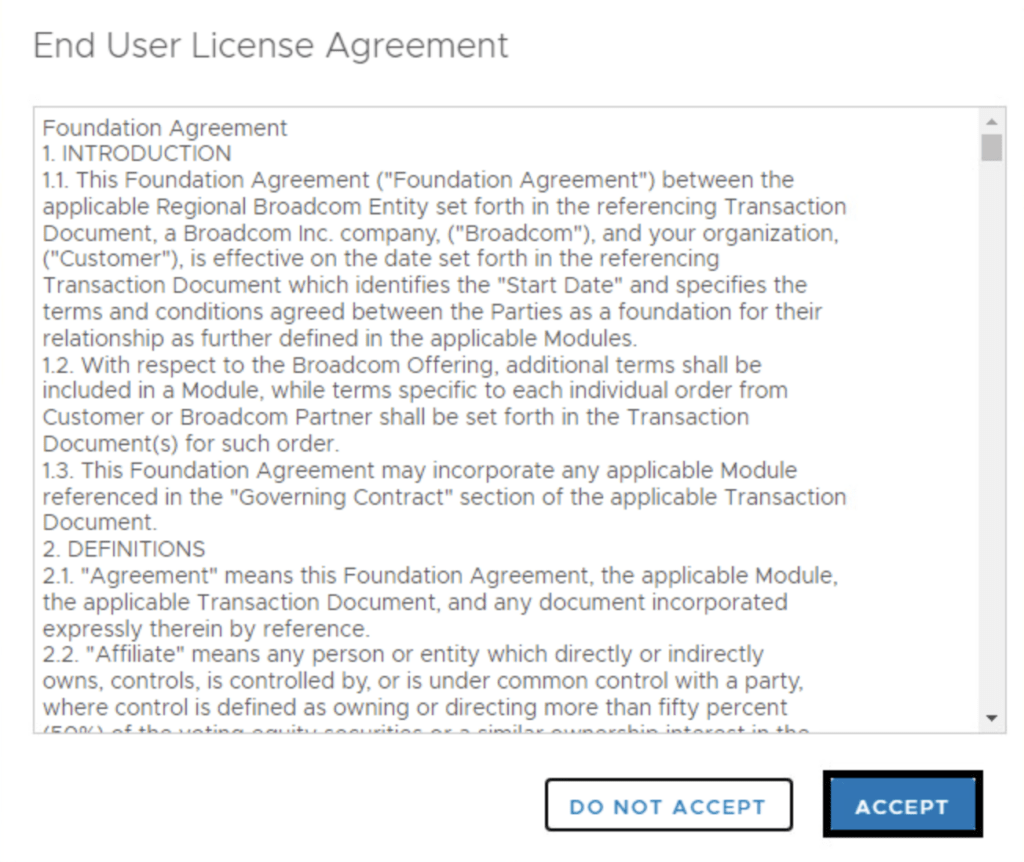Click the line starting 1.3. This Foundation

pos(420,470)
